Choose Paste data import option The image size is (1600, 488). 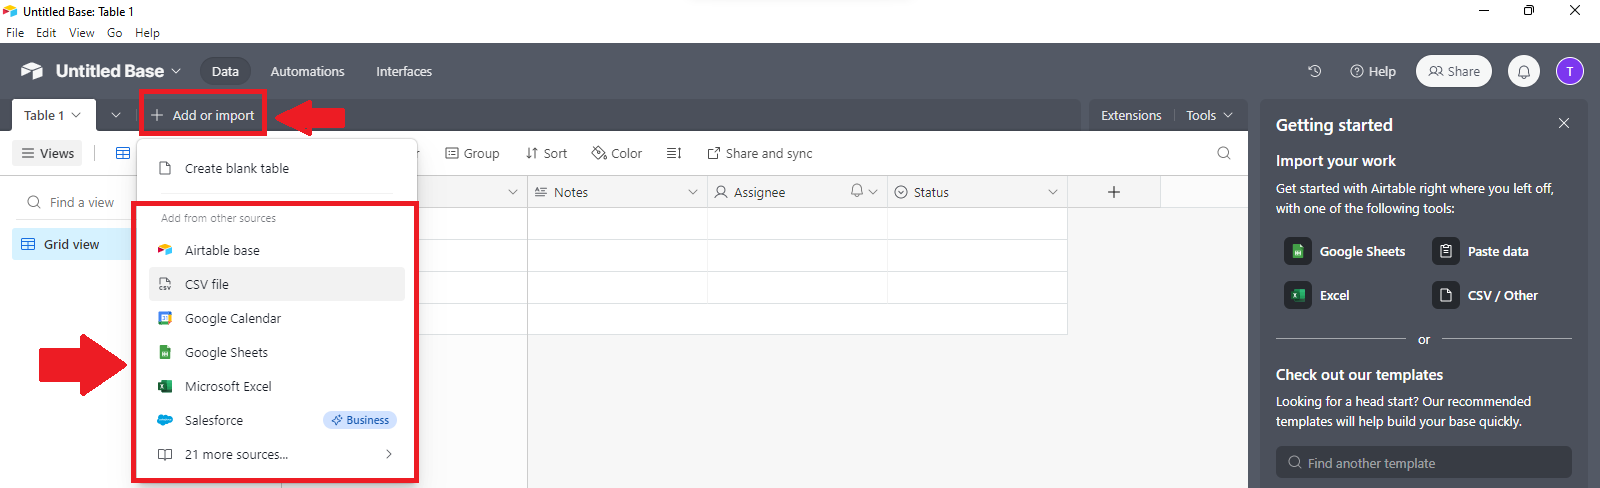click(x=1482, y=251)
